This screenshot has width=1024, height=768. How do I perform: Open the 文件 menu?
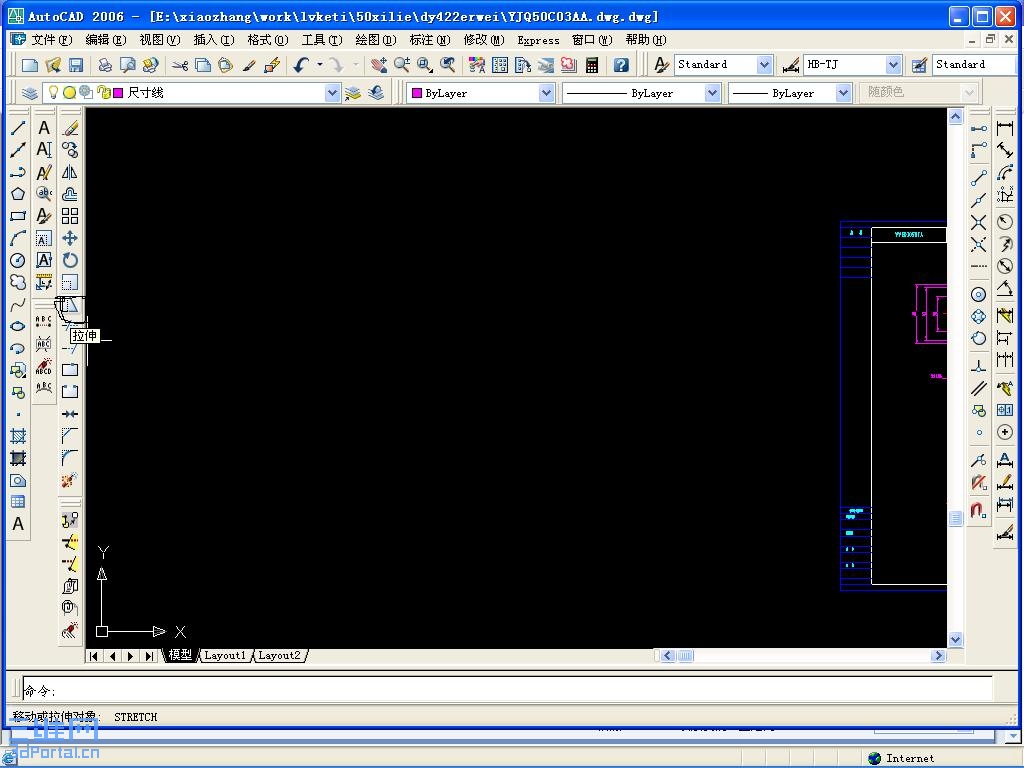point(52,40)
